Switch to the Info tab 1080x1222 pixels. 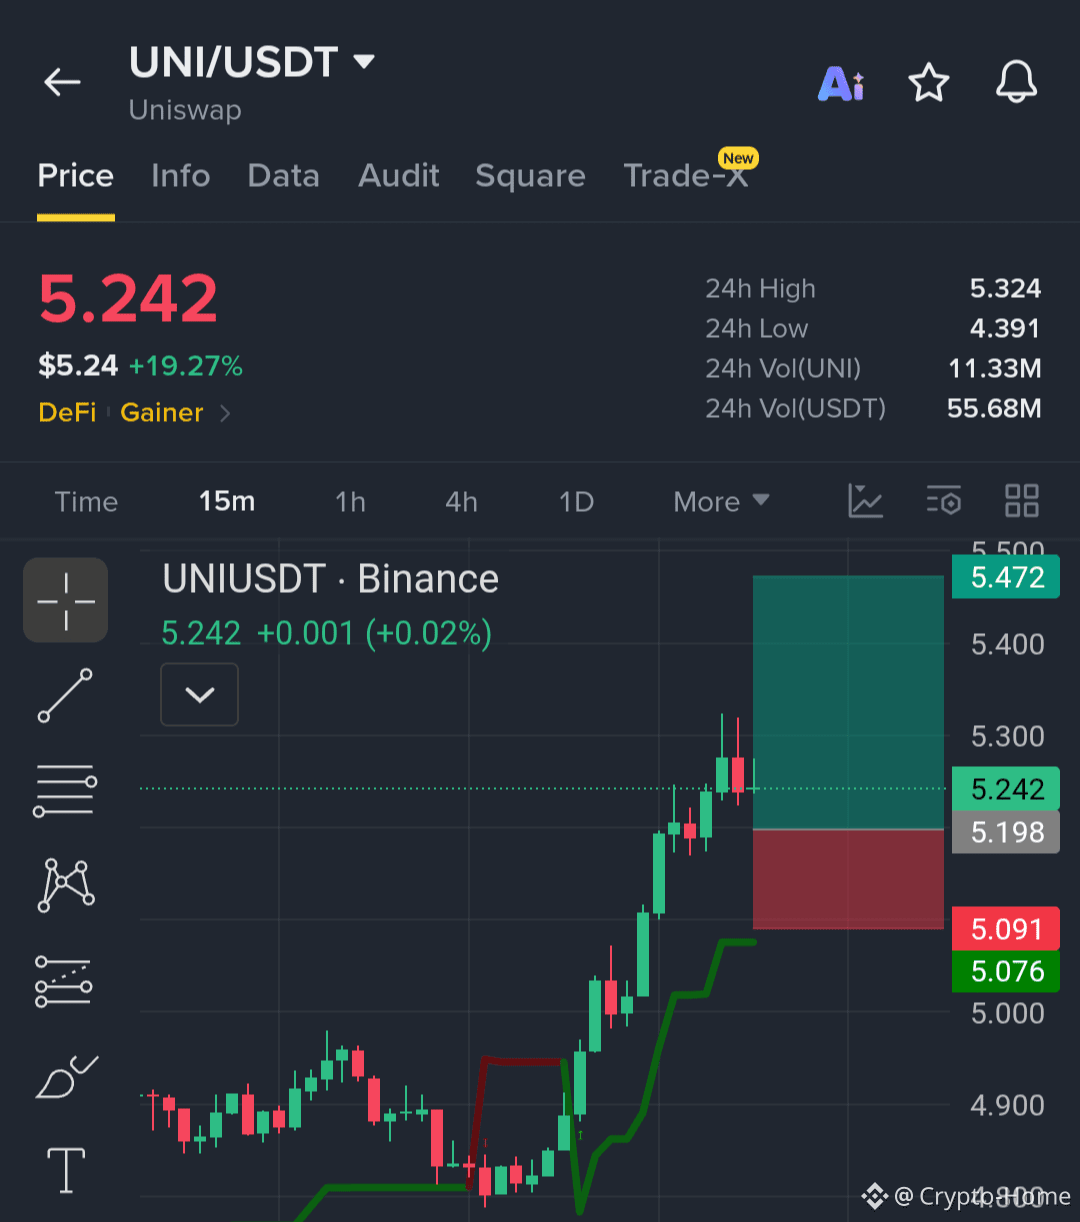pos(181,176)
